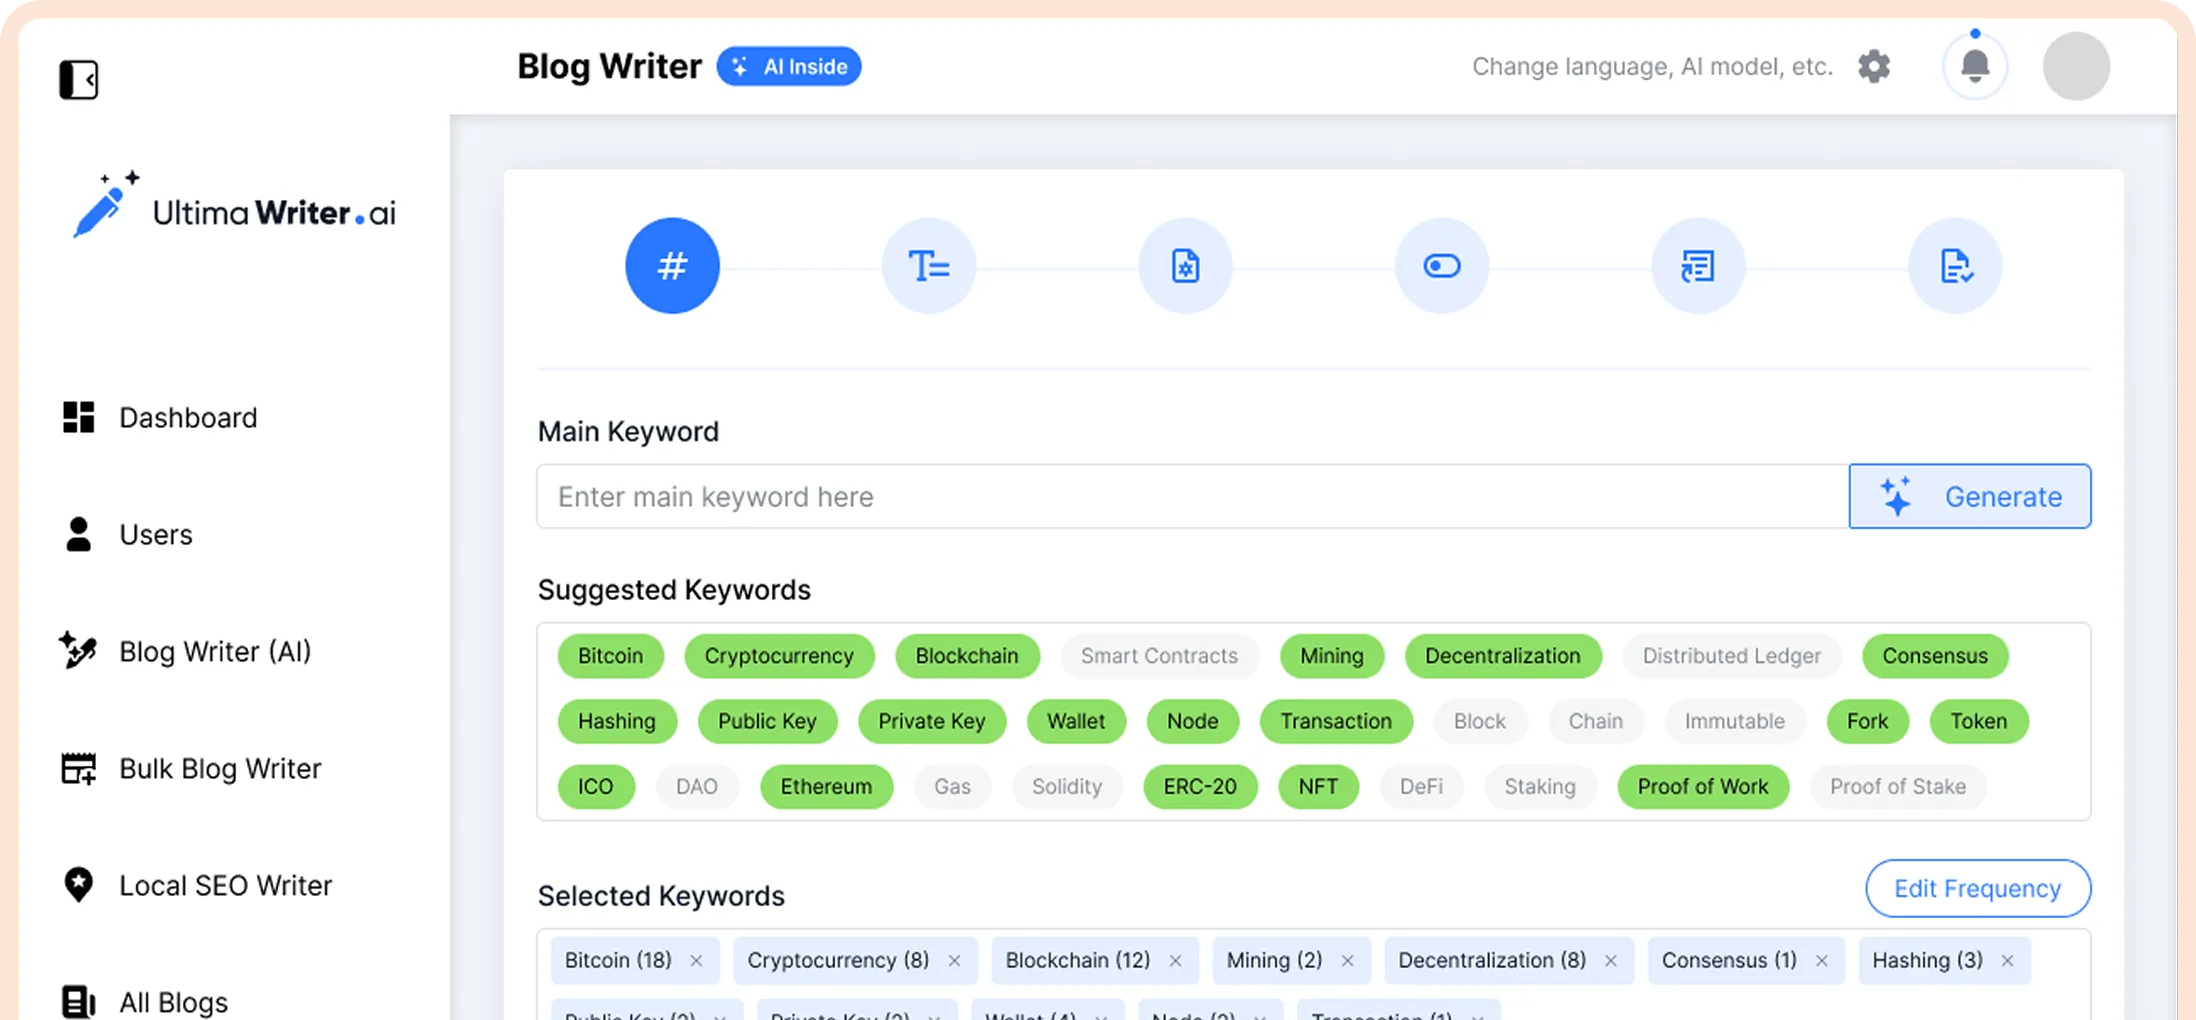The width and height of the screenshot is (2196, 1020).
Task: Go to the title text step icon
Action: tap(928, 266)
